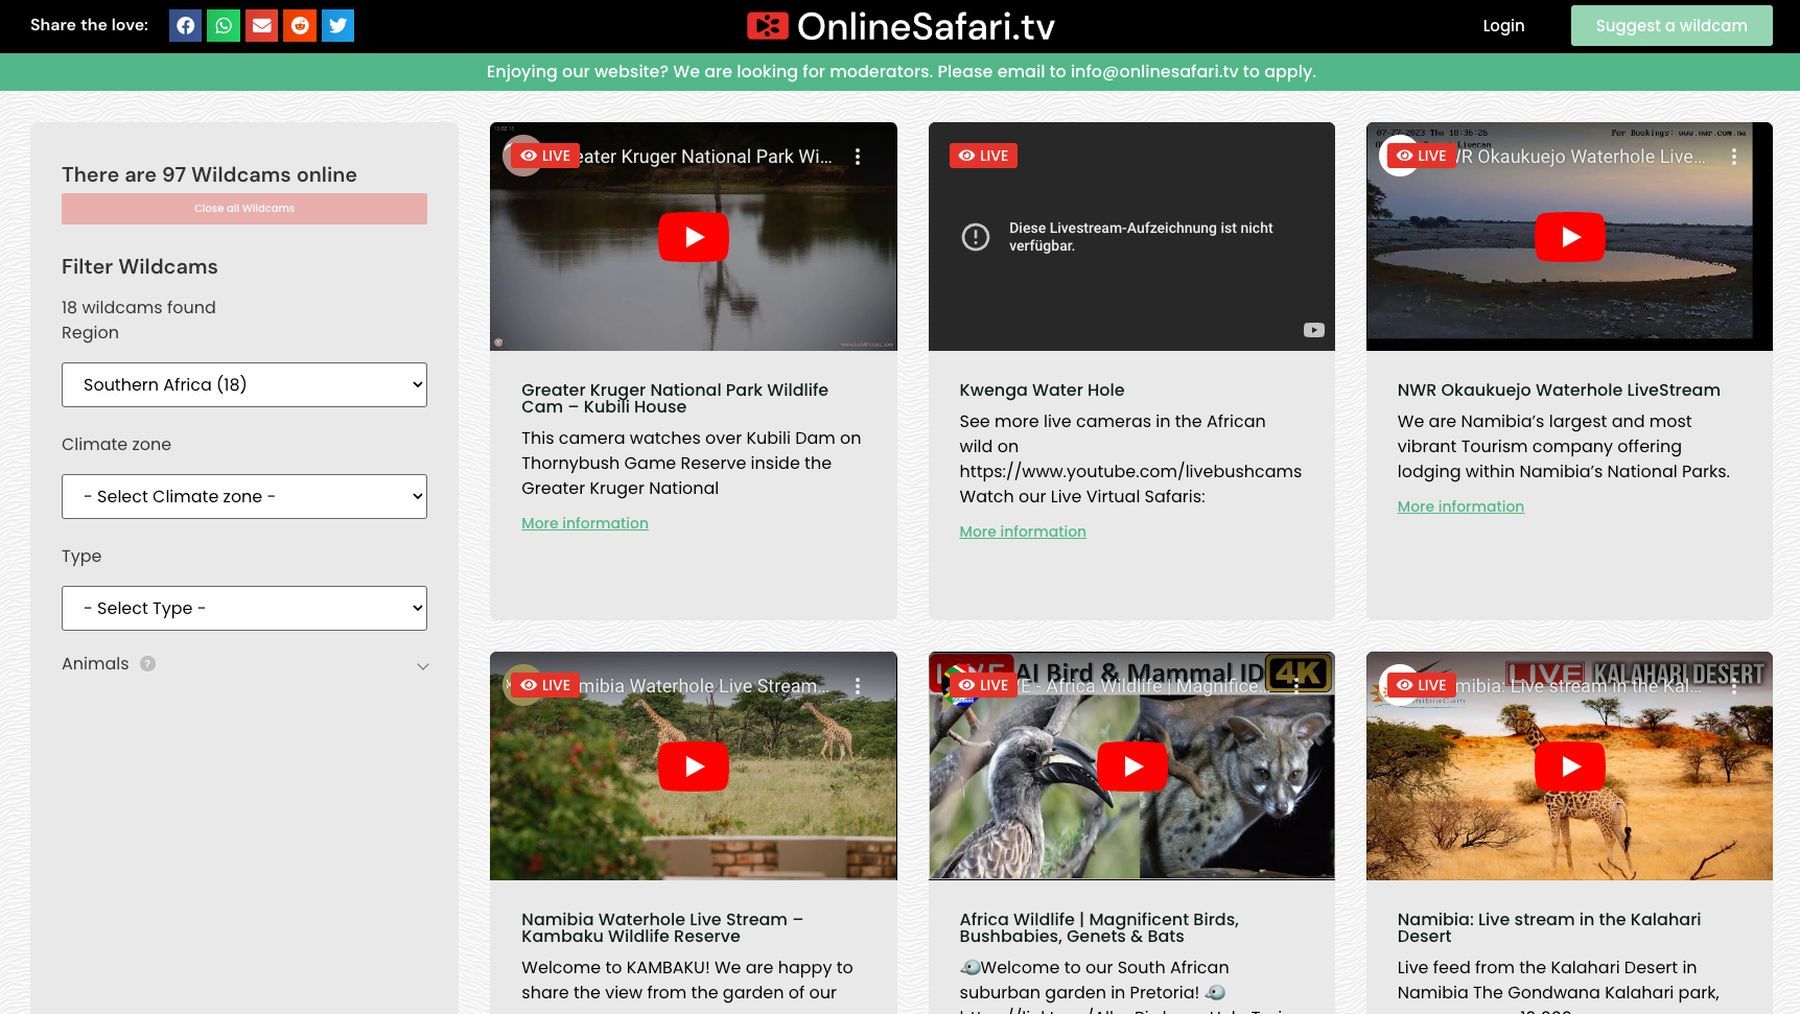1800x1014 pixels.
Task: Click LIVE badge on Kruger video
Action: [x=545, y=156]
